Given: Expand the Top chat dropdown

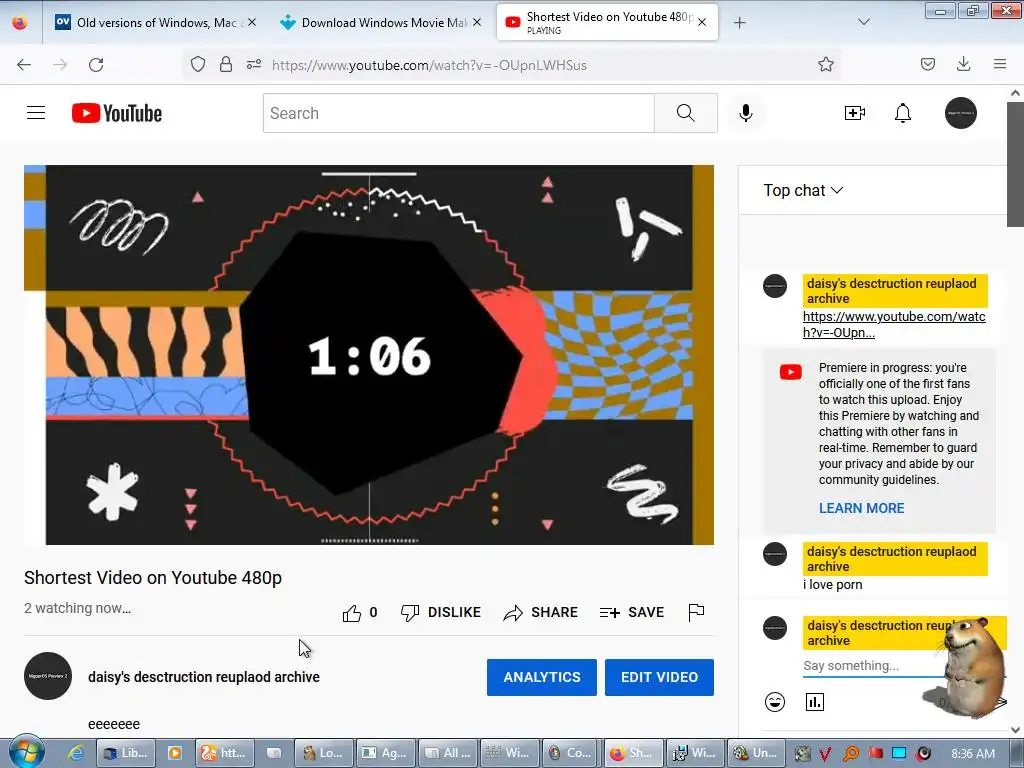Looking at the screenshot, I should click(x=803, y=190).
